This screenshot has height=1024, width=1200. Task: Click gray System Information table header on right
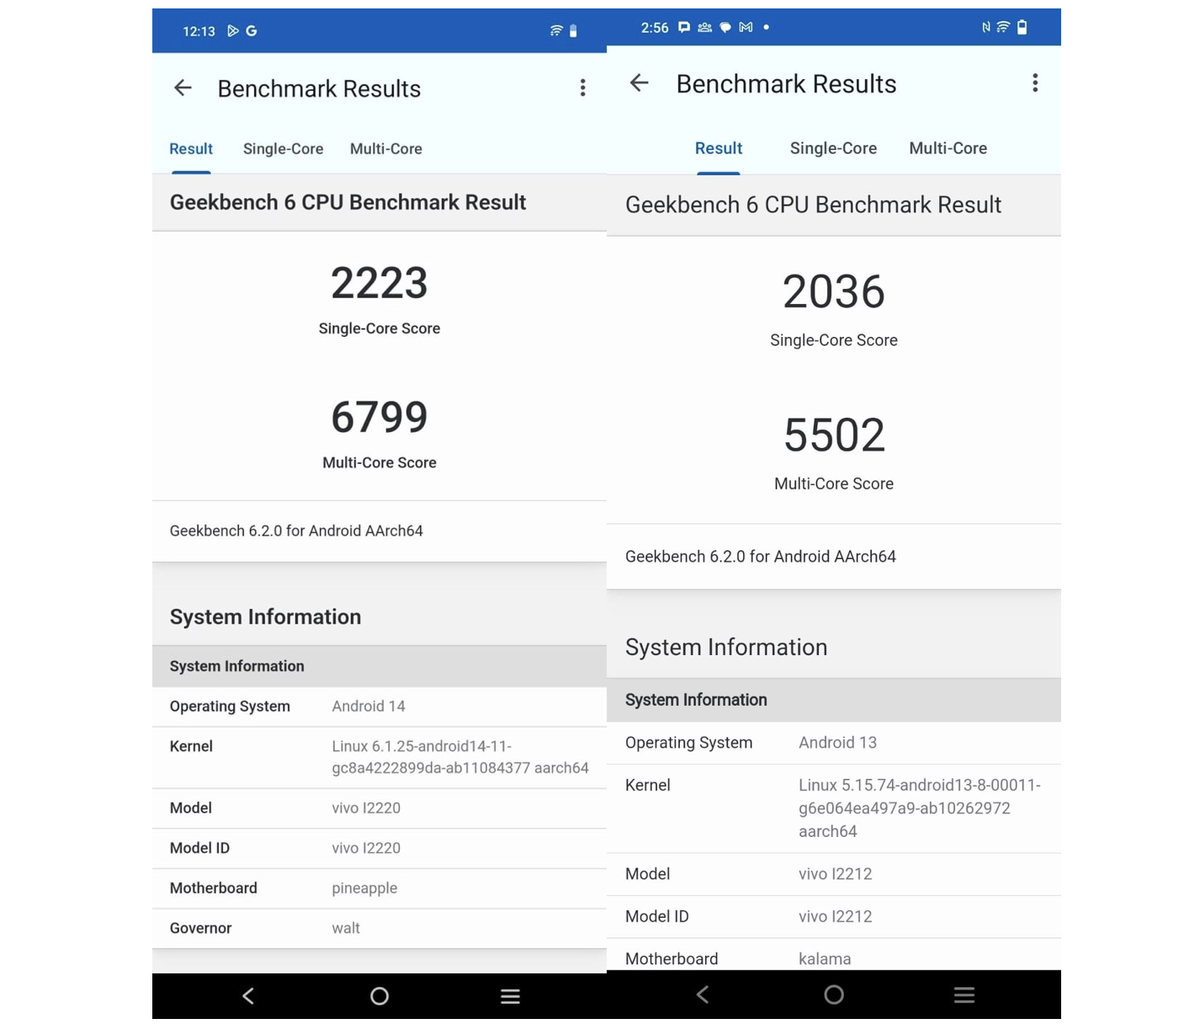[x=834, y=700]
